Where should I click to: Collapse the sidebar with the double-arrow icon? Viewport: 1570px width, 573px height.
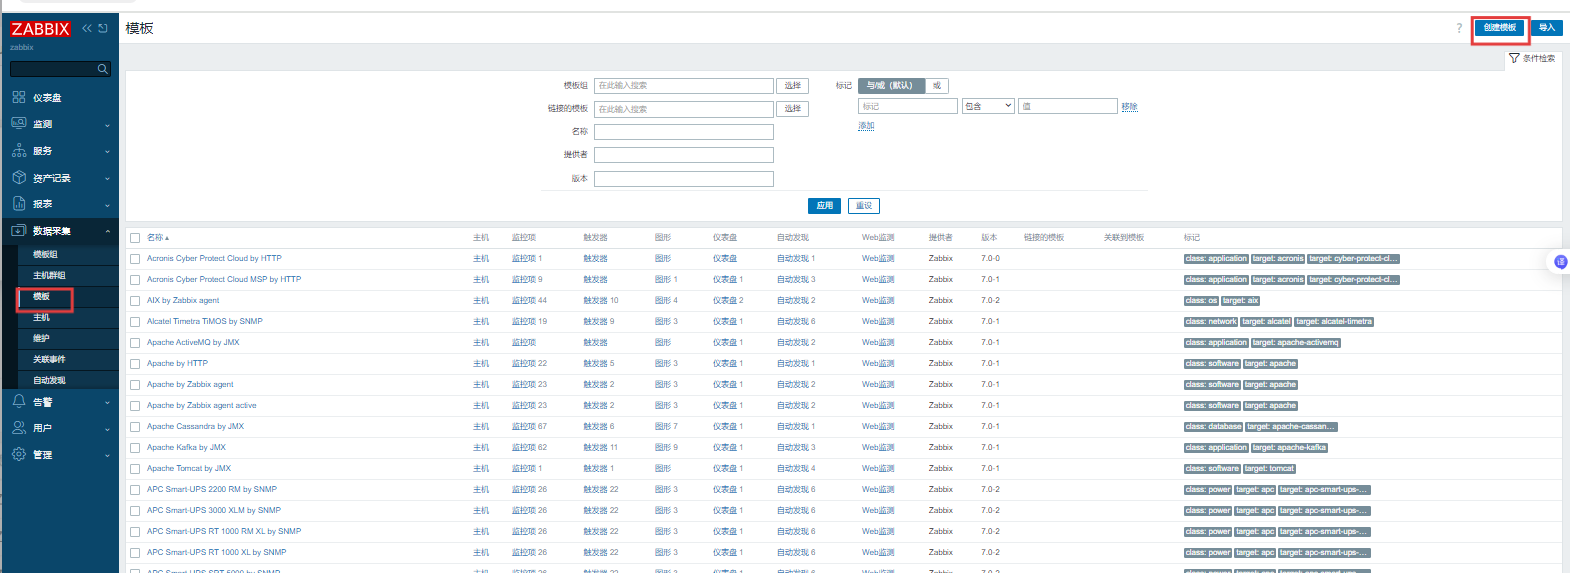coord(87,28)
